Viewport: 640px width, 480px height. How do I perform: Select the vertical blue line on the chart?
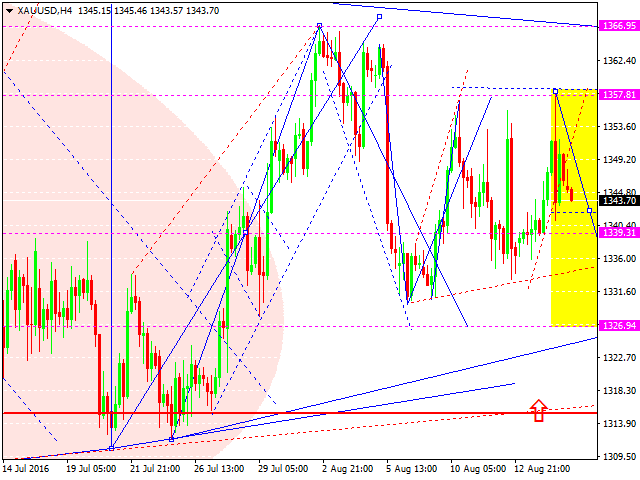point(111,229)
